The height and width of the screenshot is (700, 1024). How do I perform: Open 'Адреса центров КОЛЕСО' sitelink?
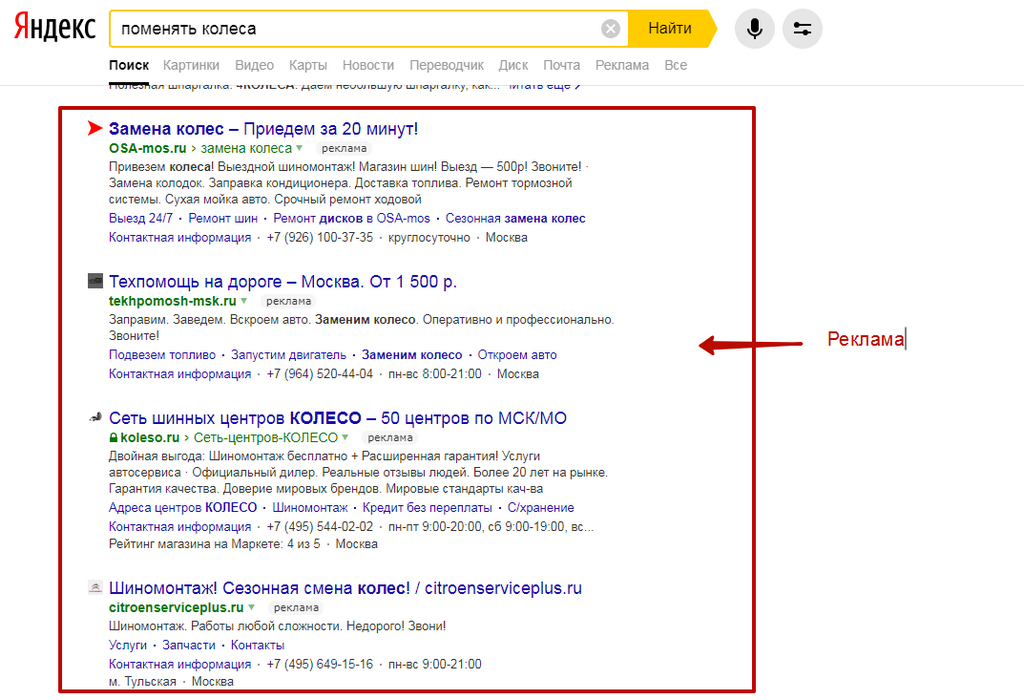(183, 507)
